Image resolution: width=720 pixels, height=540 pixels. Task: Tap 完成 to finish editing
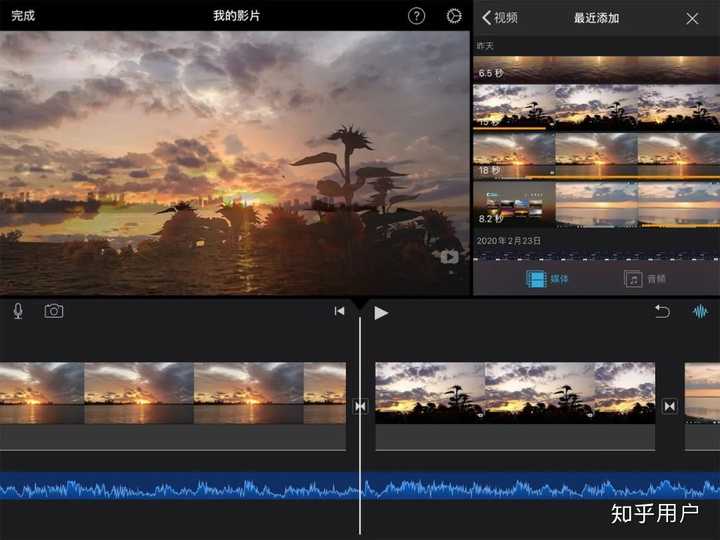point(23,16)
